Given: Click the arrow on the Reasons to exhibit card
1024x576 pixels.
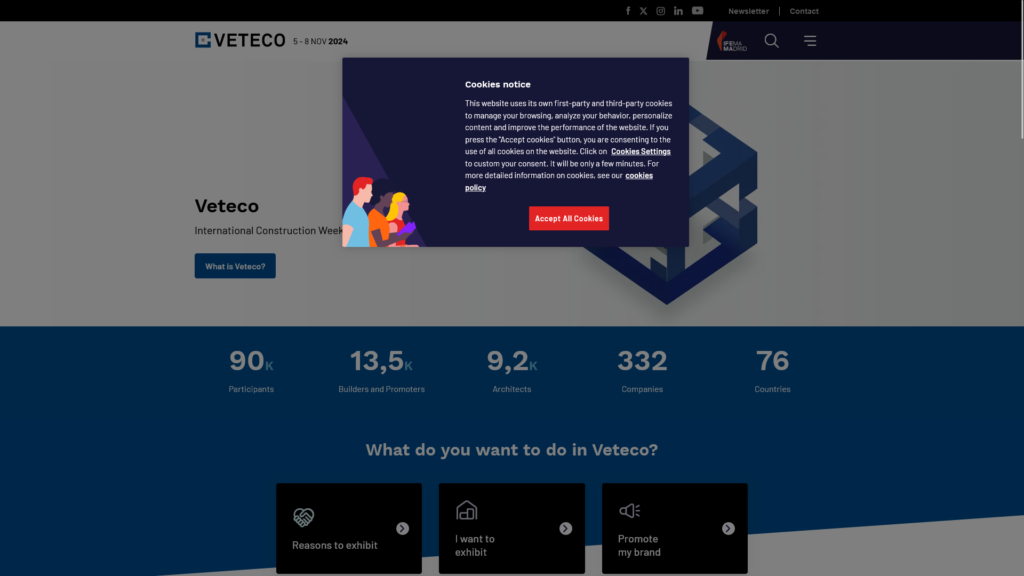Looking at the screenshot, I should (402, 528).
